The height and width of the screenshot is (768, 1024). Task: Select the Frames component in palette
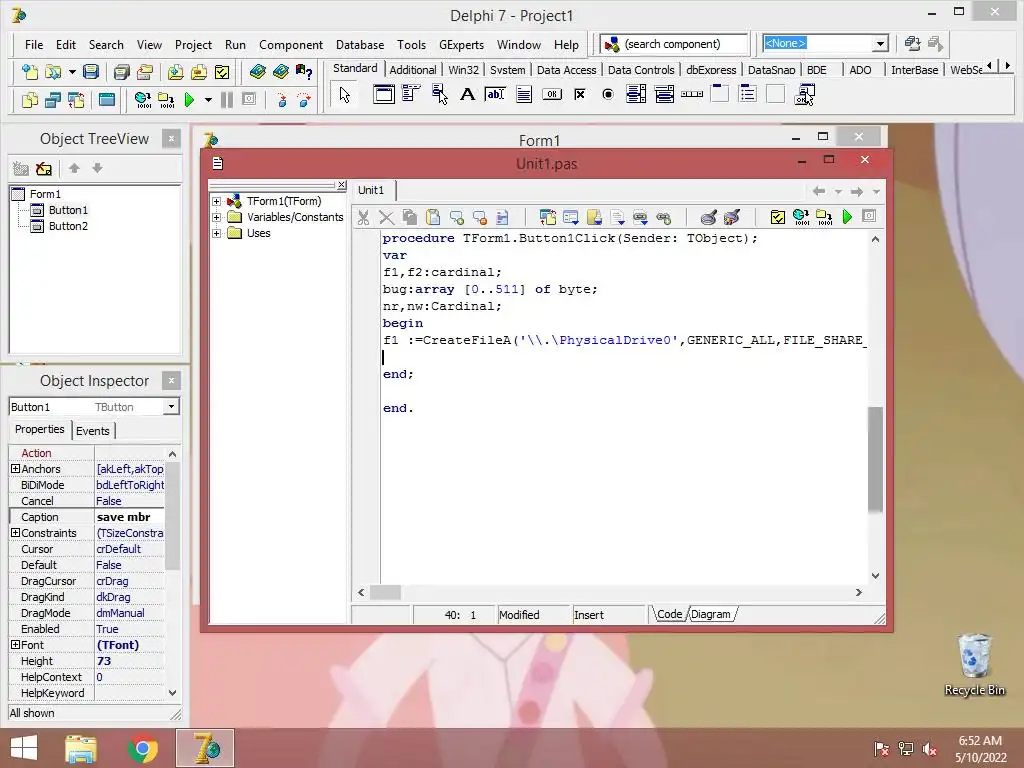click(x=384, y=95)
